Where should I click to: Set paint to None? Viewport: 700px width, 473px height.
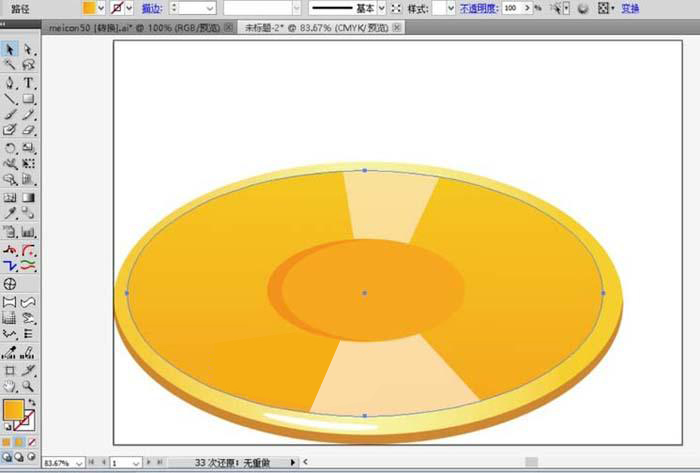tap(32, 442)
